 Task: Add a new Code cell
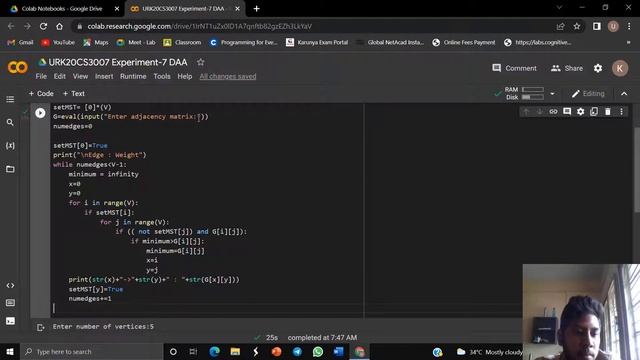pyautogui.click(x=41, y=93)
